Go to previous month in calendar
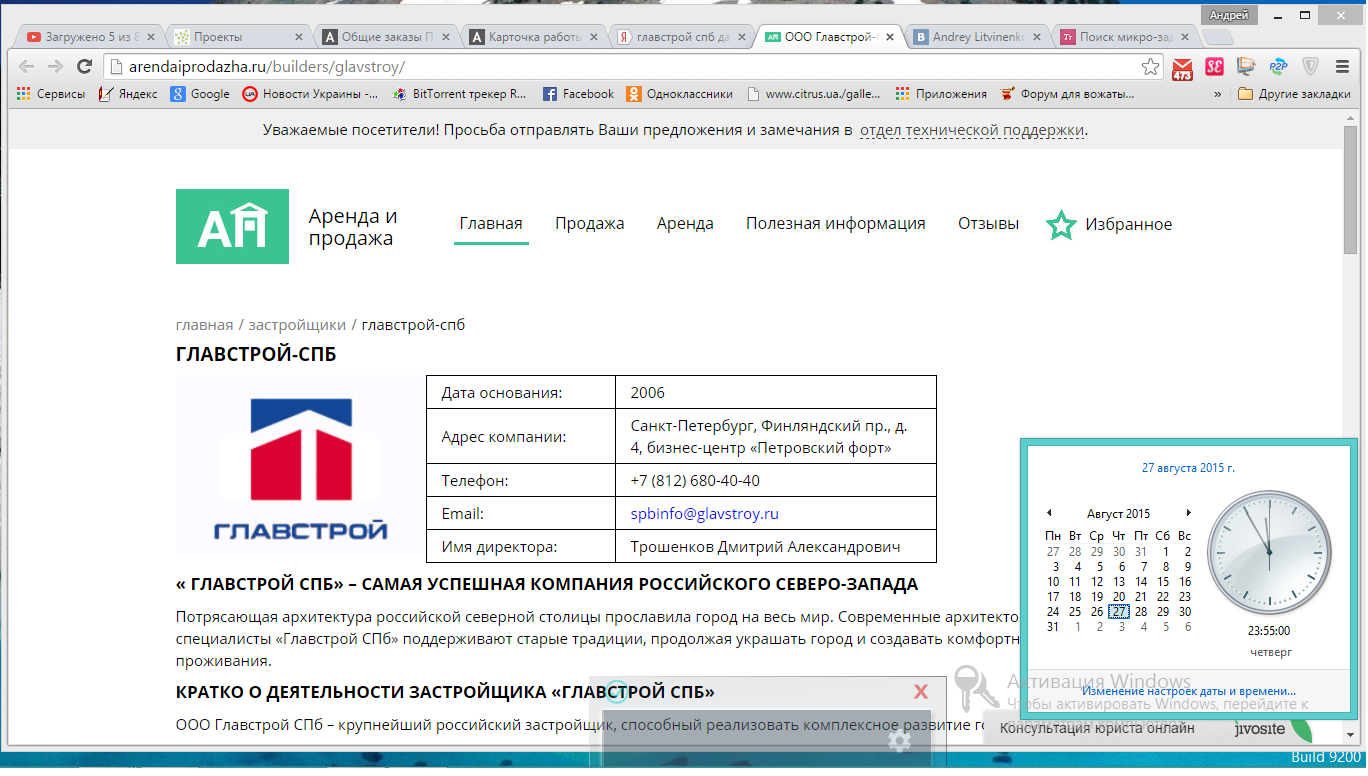 (x=1049, y=513)
